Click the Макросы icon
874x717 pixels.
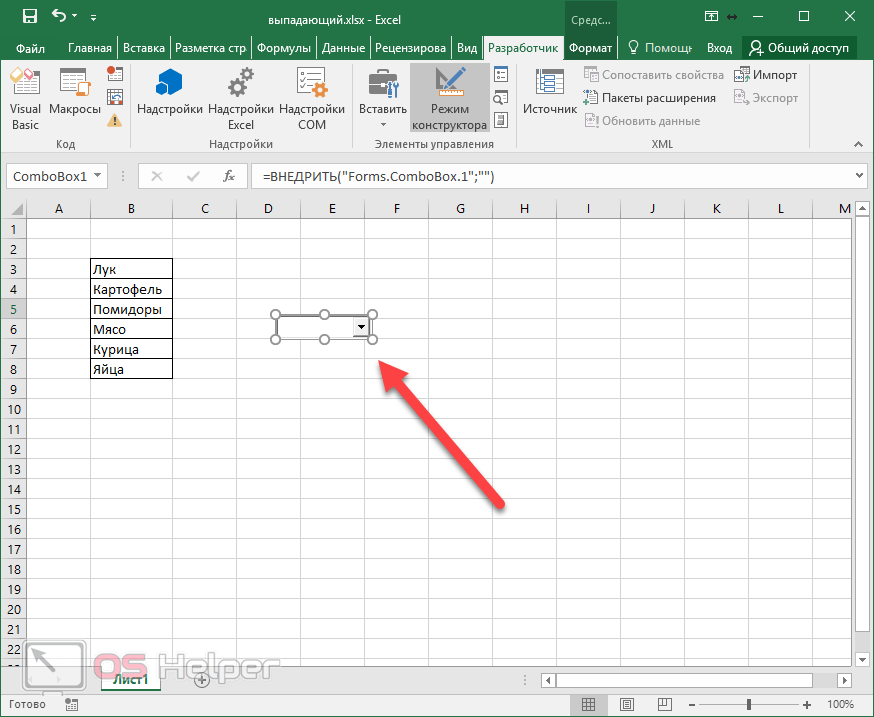[74, 99]
